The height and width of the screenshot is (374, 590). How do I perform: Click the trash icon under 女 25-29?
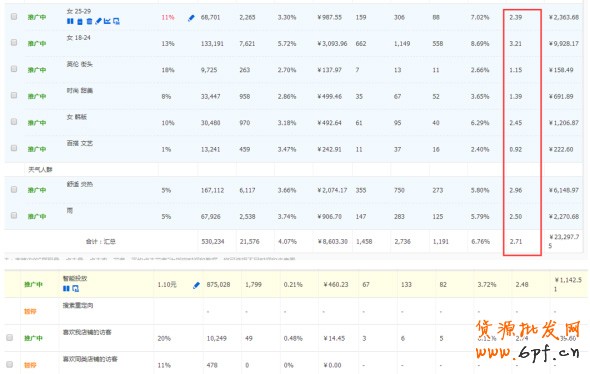point(90,21)
